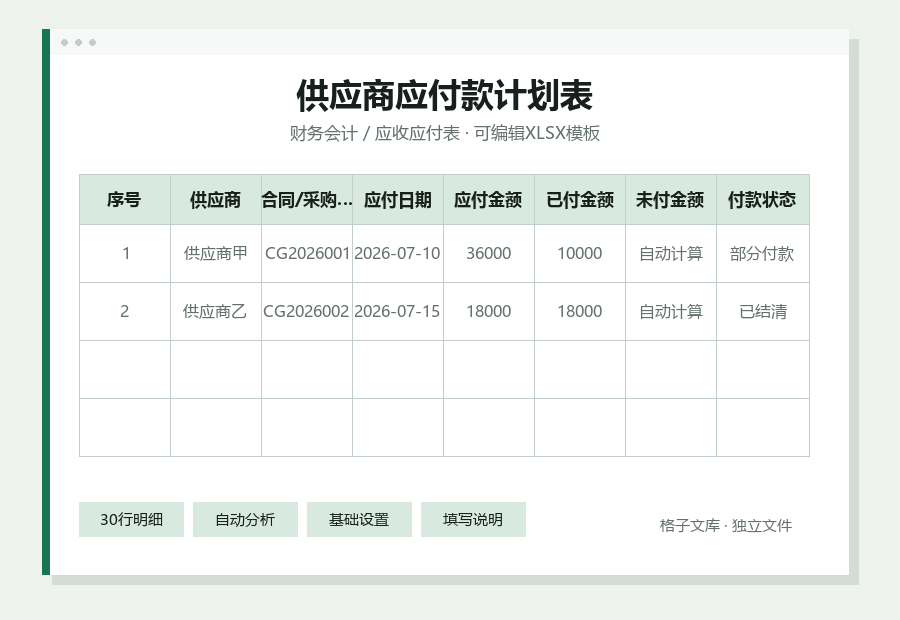Select the 合同/采购… column header

tap(307, 200)
